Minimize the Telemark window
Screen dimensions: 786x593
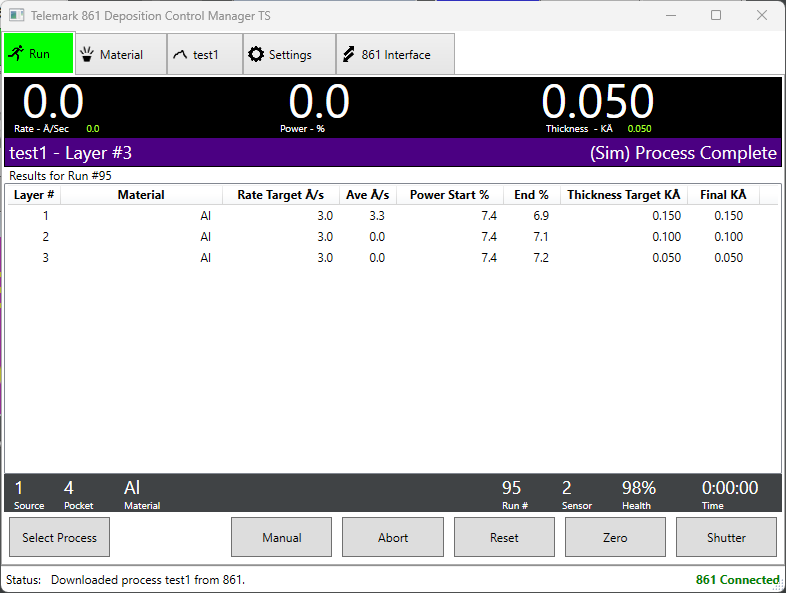click(x=671, y=16)
